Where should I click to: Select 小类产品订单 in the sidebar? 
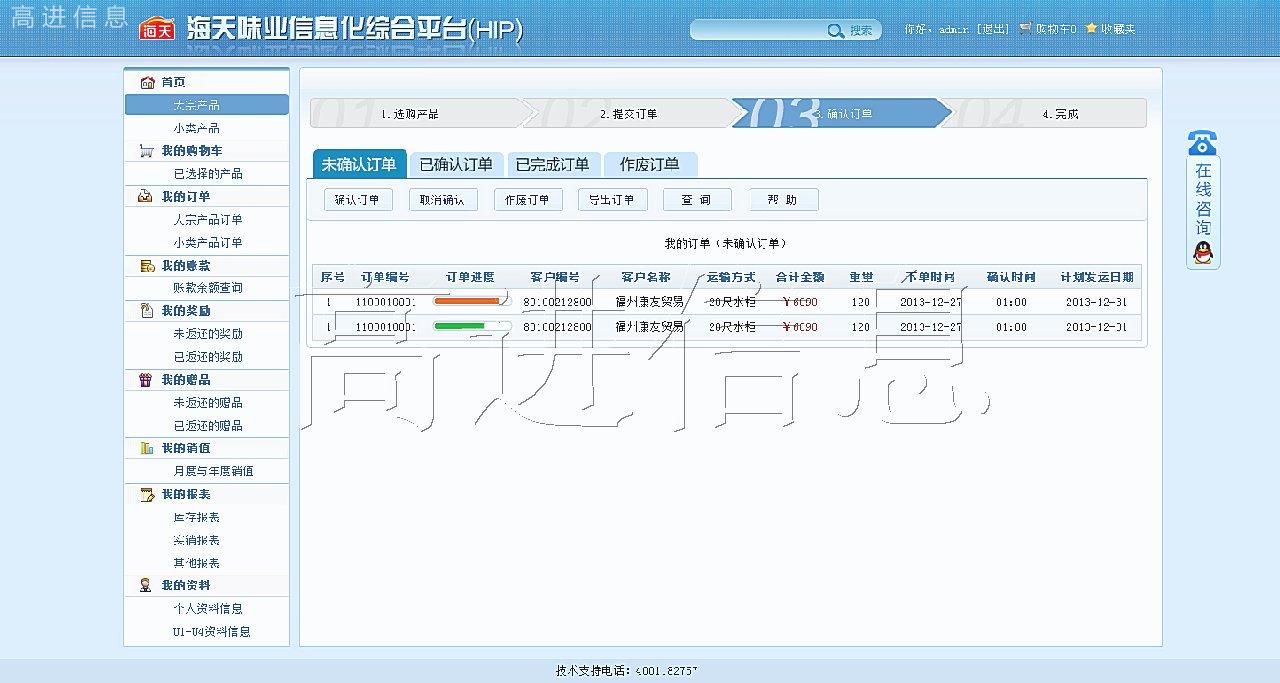click(x=207, y=243)
